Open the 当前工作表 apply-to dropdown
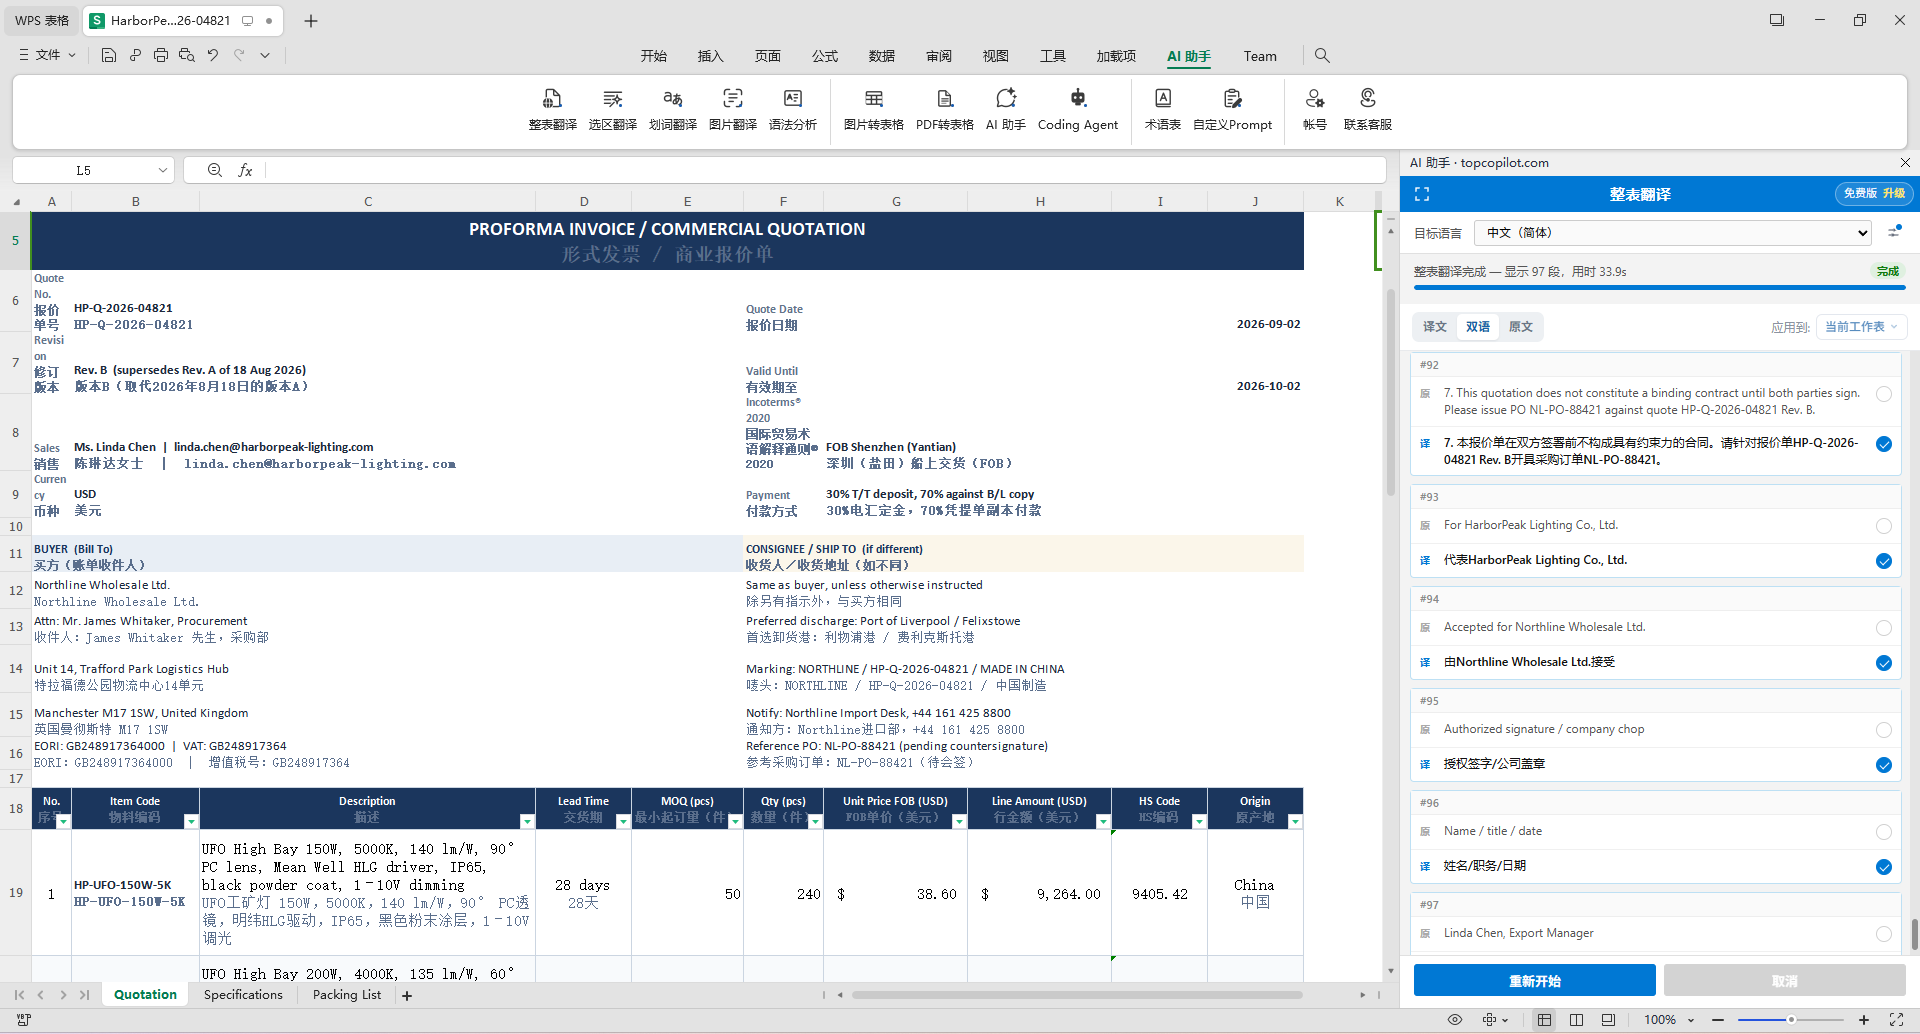This screenshot has height=1034, width=1920. click(1861, 327)
